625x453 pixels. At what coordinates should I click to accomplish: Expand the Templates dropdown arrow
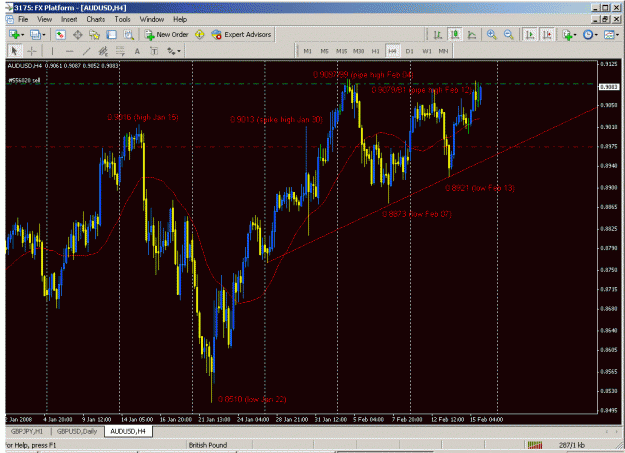point(617,35)
